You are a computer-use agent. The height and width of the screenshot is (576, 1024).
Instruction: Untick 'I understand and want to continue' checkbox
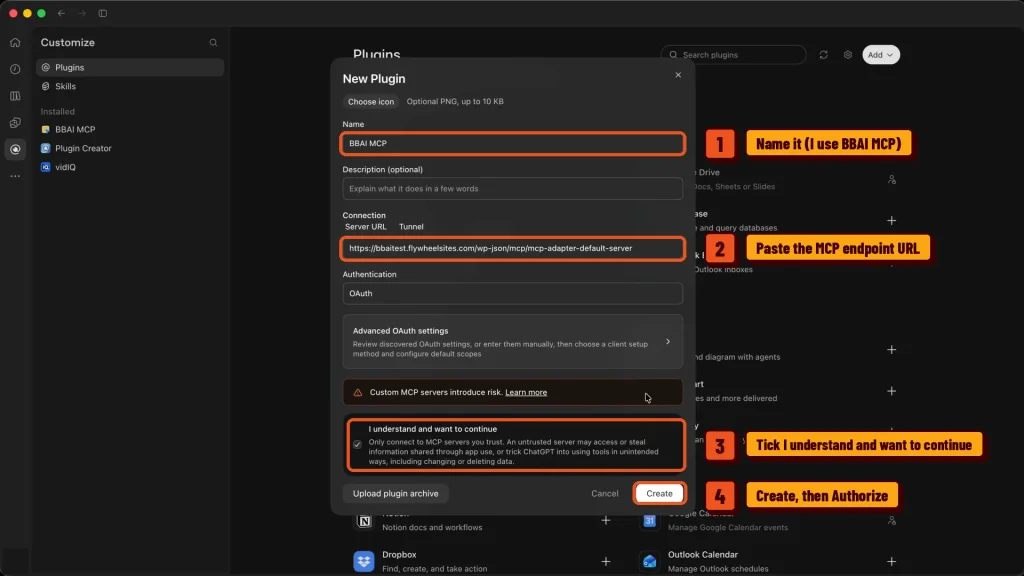357,445
